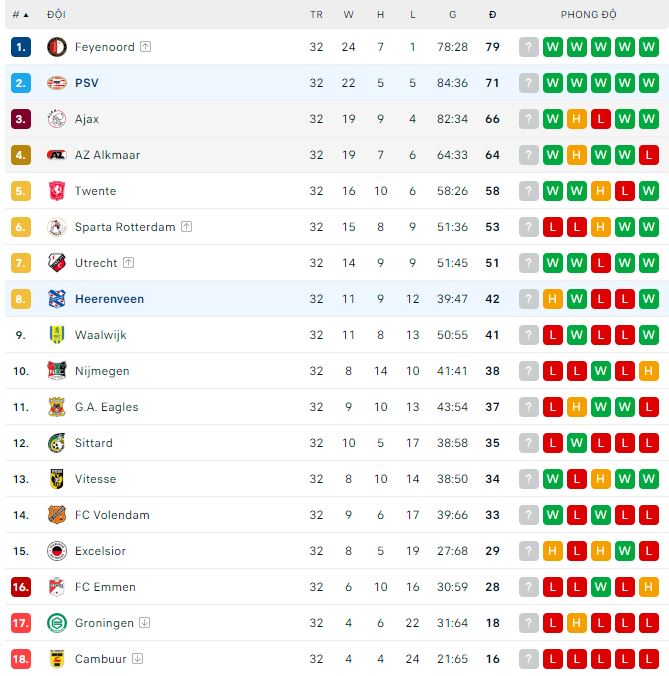The height and width of the screenshot is (676, 669).
Task: Click the gray question-mark badge in Feyenoord row
Action: [x=529, y=47]
